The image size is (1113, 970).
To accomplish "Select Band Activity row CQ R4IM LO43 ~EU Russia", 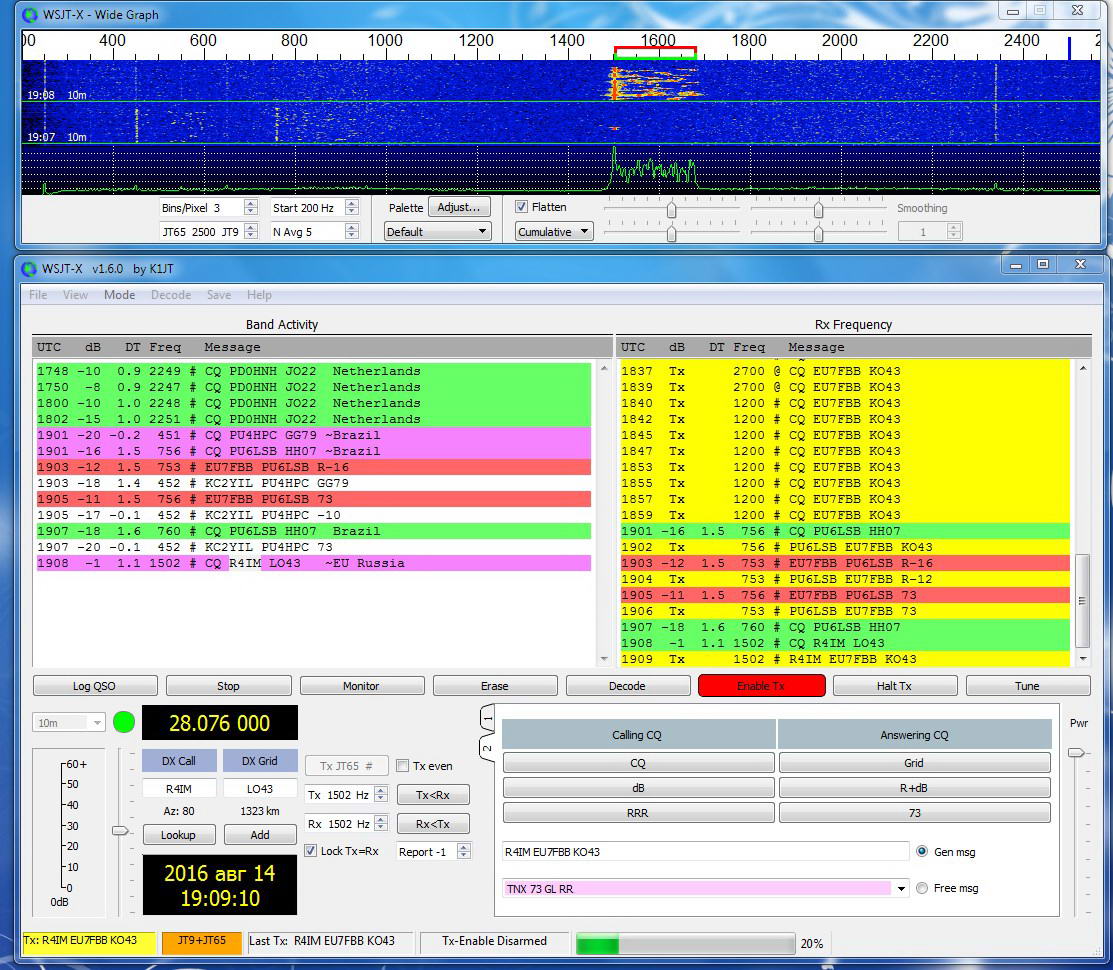I will pyautogui.click(x=314, y=563).
